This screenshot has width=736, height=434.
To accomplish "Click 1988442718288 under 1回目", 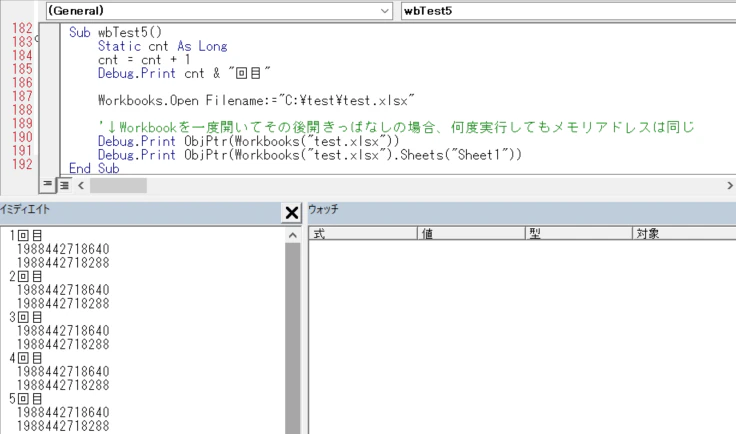I will pyautogui.click(x=63, y=263).
